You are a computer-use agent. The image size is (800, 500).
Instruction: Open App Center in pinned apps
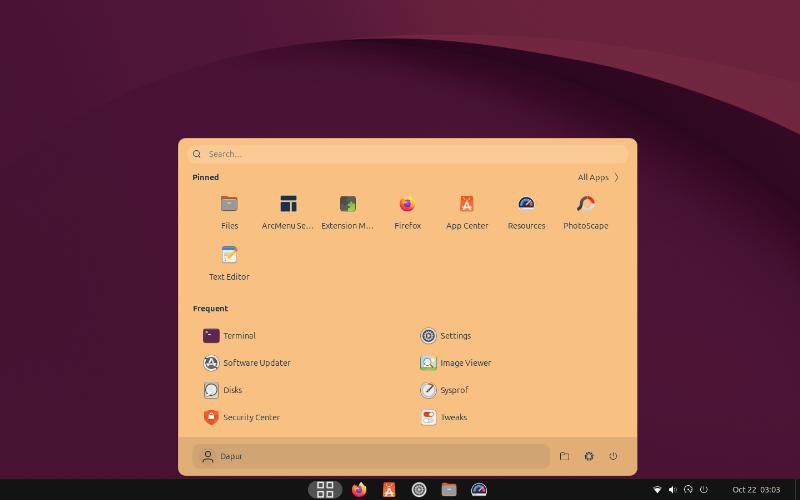coord(467,213)
